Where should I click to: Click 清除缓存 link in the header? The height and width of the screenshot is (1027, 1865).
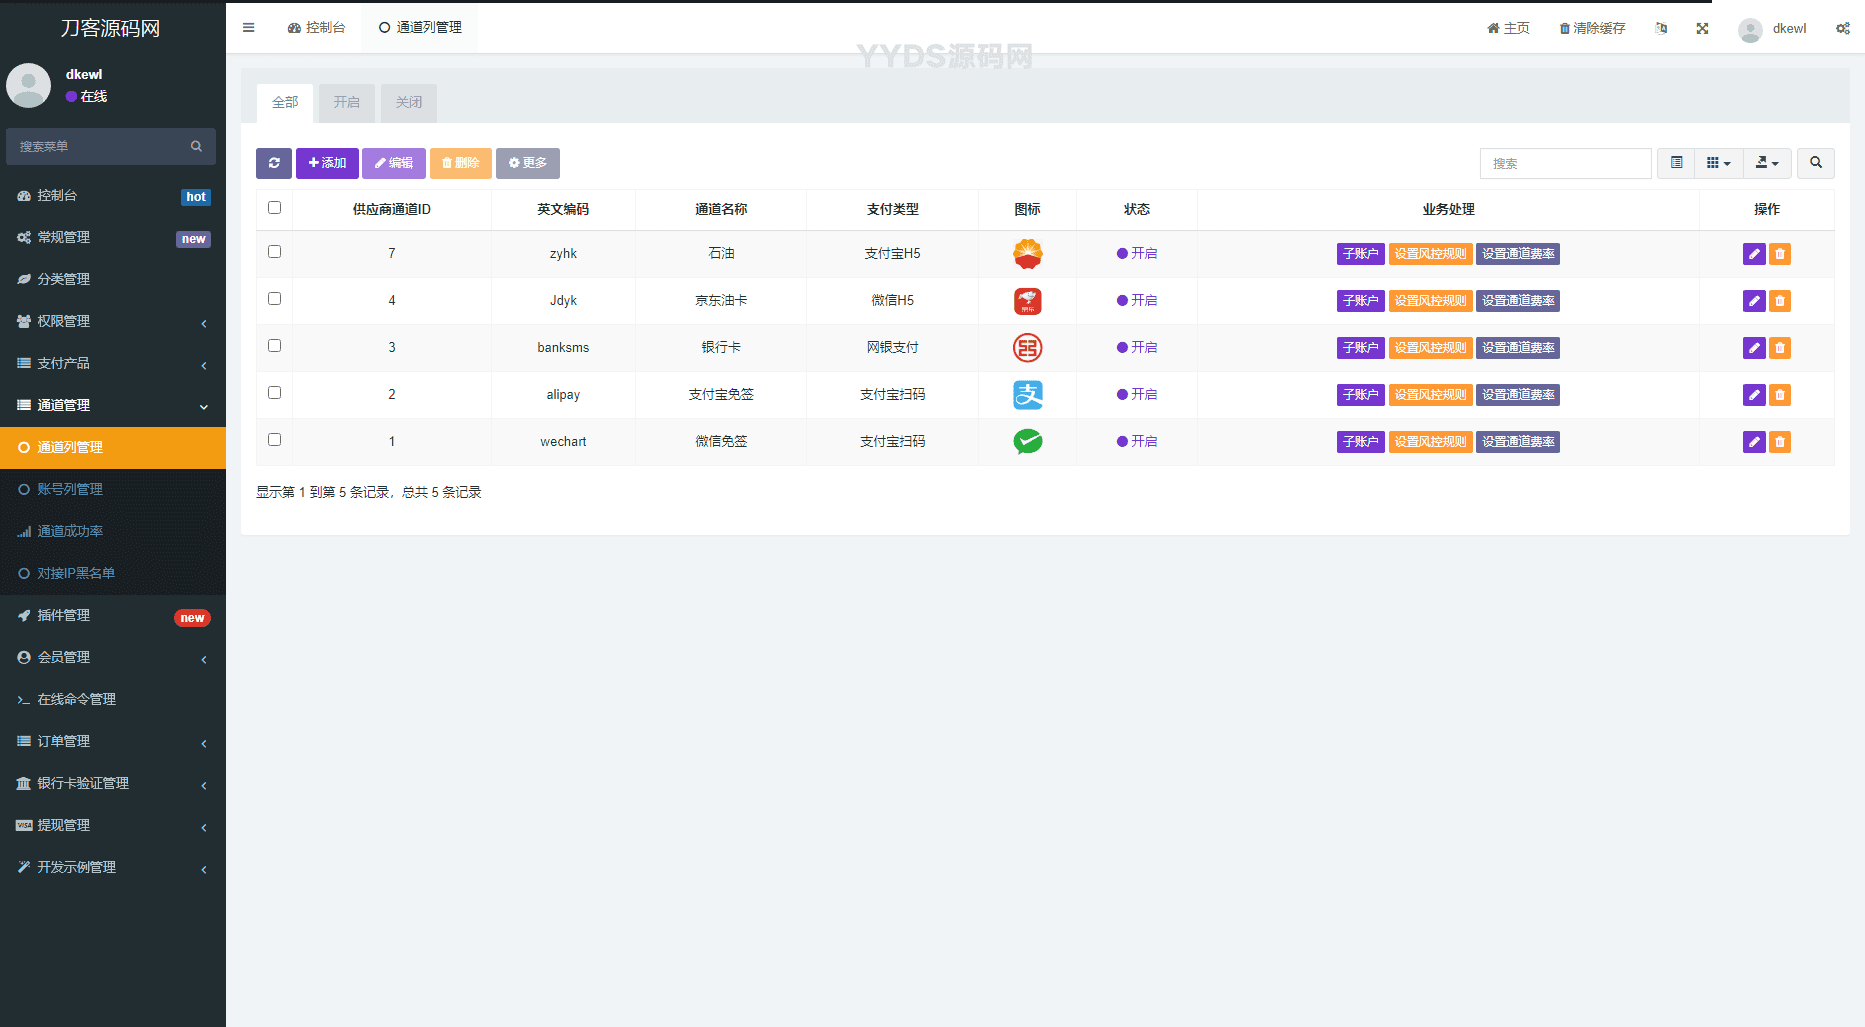[x=1592, y=28]
